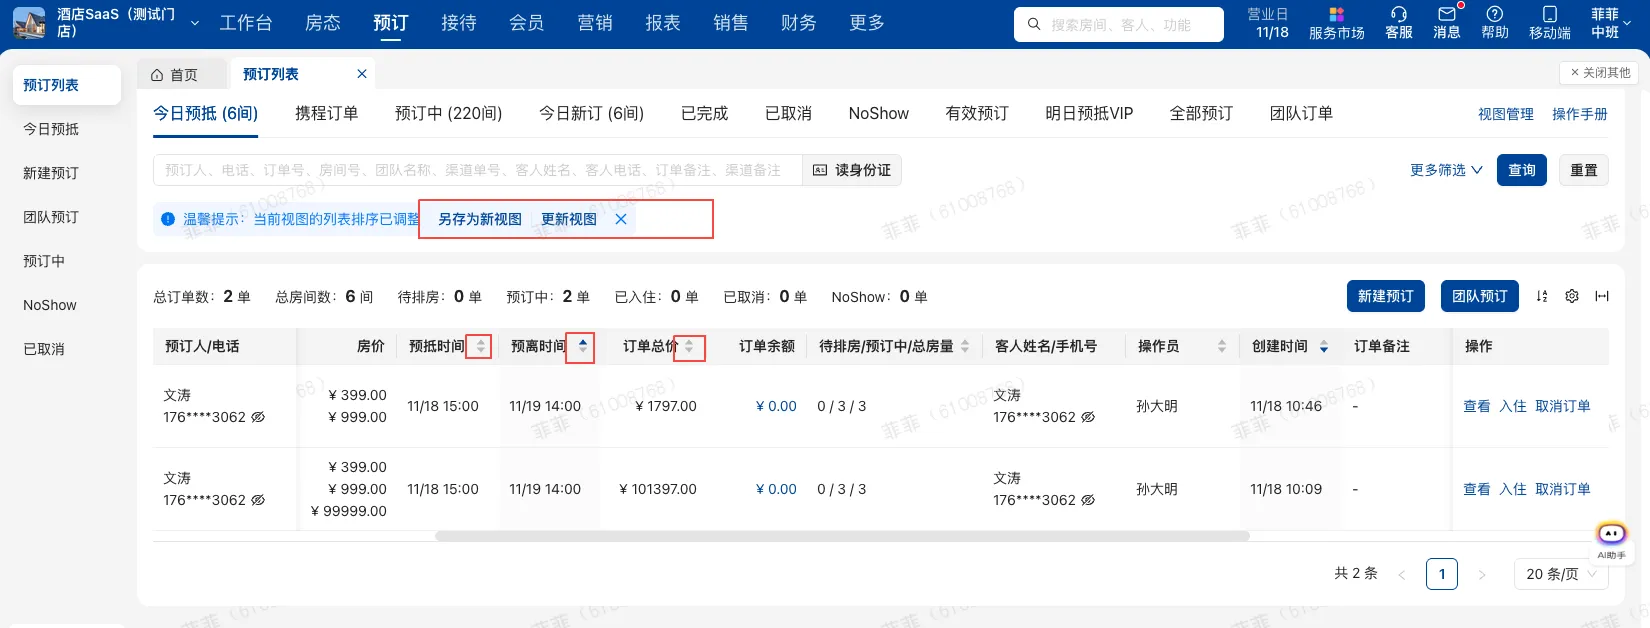Click the hotel logo thumbnail
Image resolution: width=1650 pixels, height=628 pixels.
tap(29, 23)
